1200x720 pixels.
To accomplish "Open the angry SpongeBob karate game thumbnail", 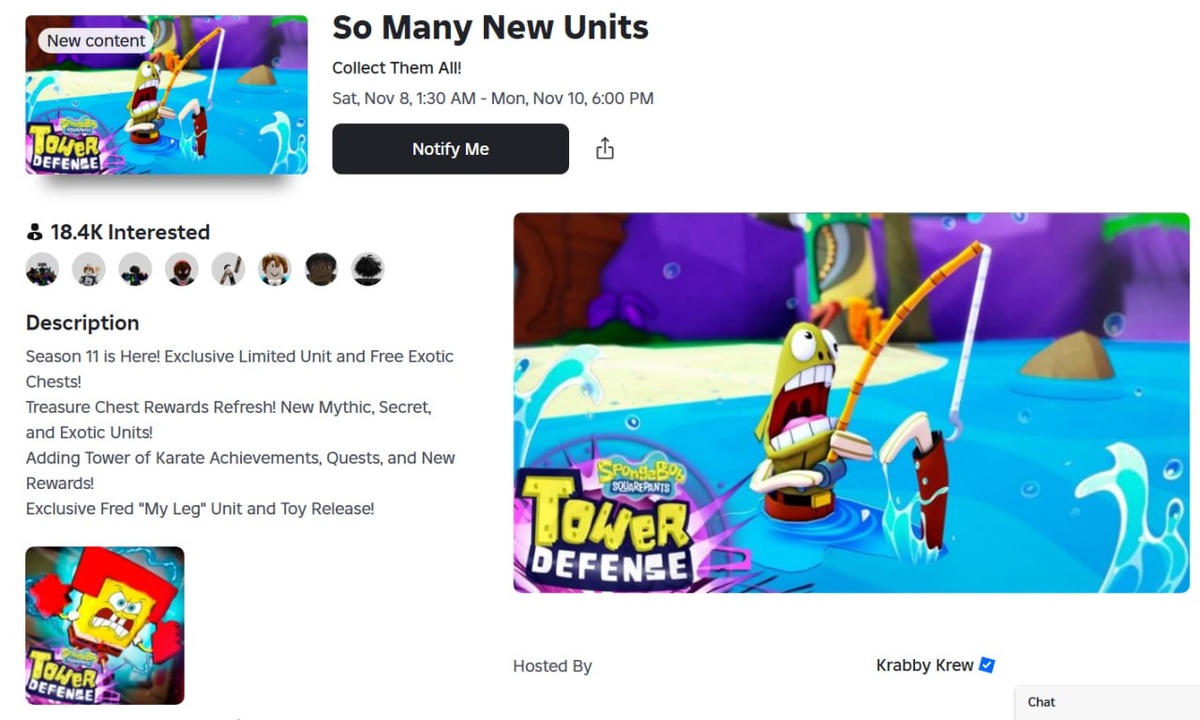I will point(105,625).
